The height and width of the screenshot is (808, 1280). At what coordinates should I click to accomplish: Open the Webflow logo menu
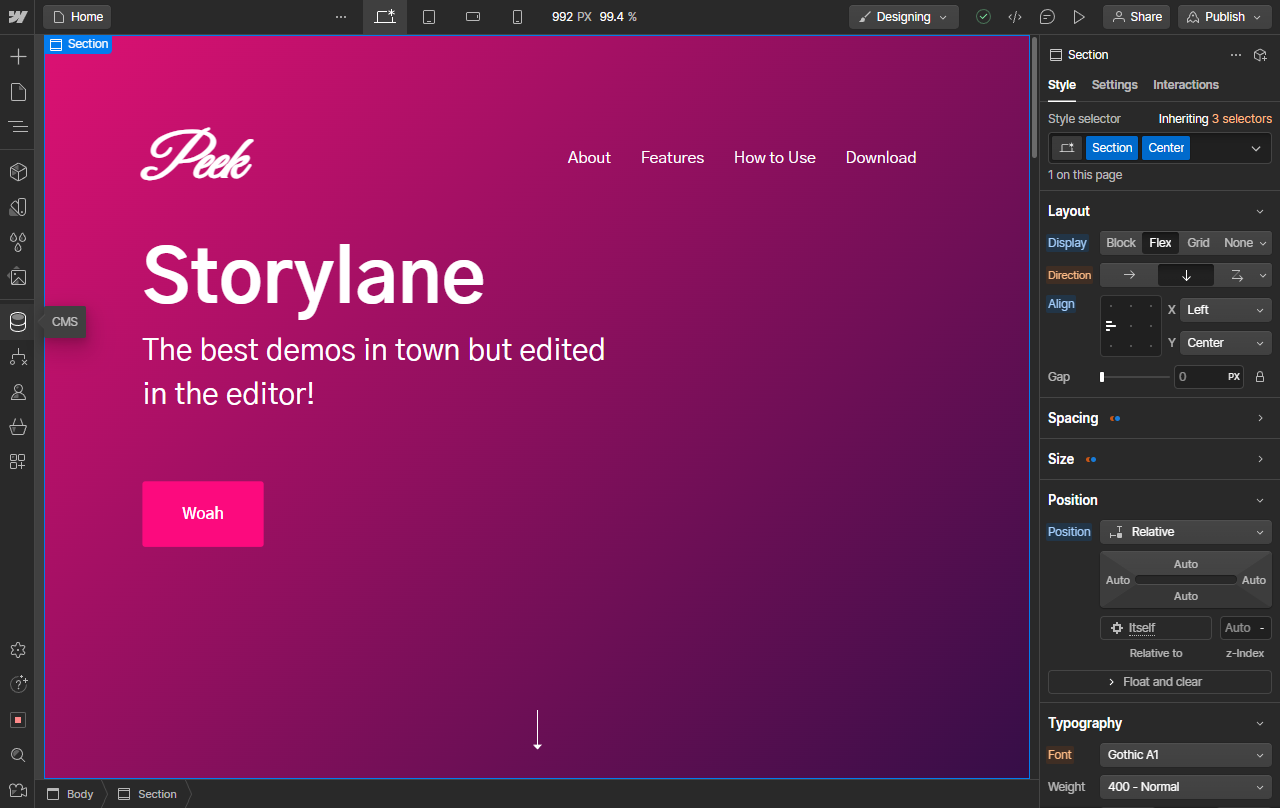pos(18,17)
